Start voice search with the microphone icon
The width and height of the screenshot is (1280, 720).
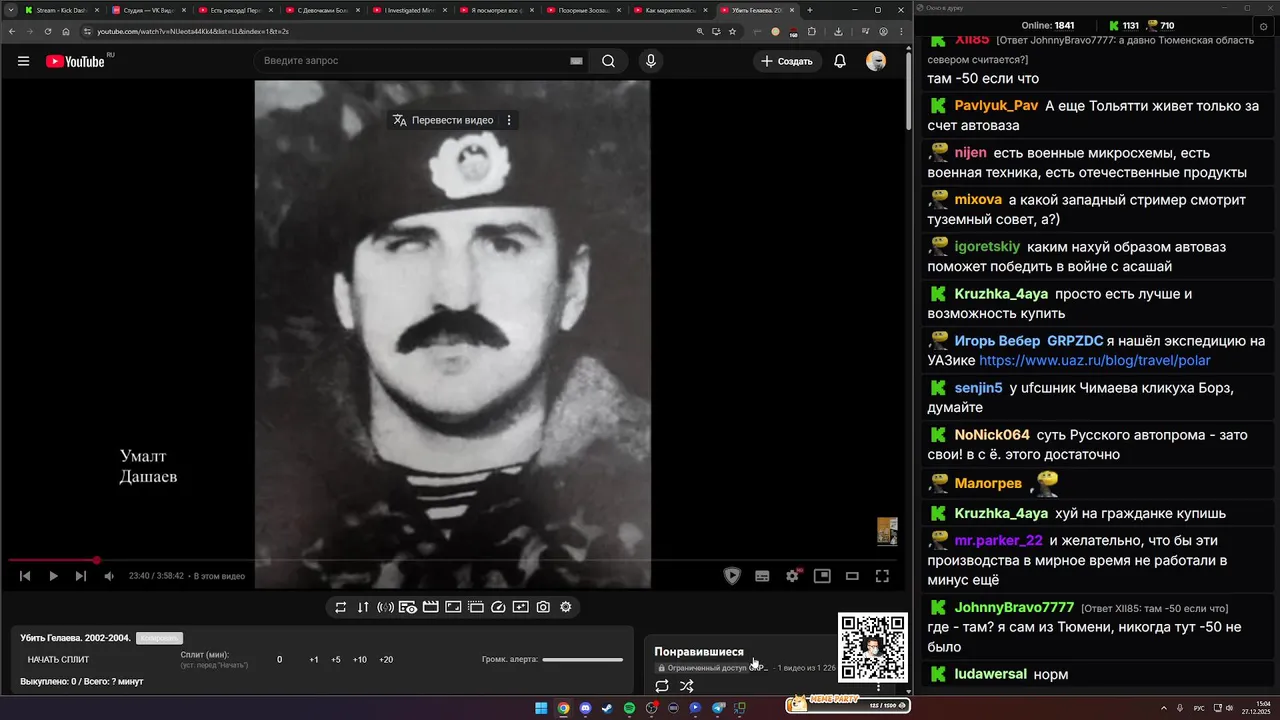(651, 61)
